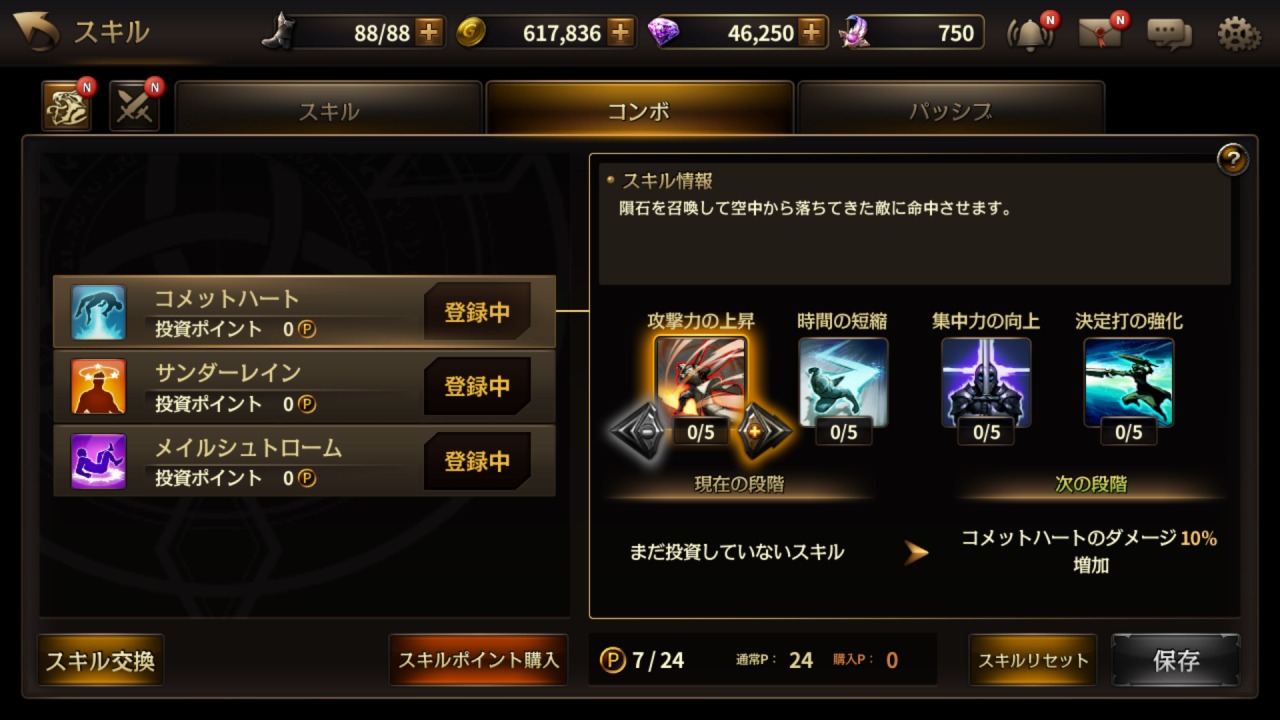
Task: Select the 時間の短縮 skill icon
Action: click(x=843, y=382)
